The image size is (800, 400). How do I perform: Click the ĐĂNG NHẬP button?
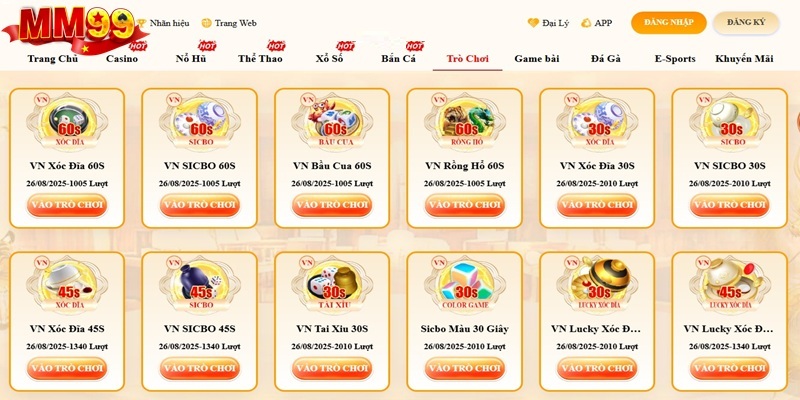tap(668, 23)
